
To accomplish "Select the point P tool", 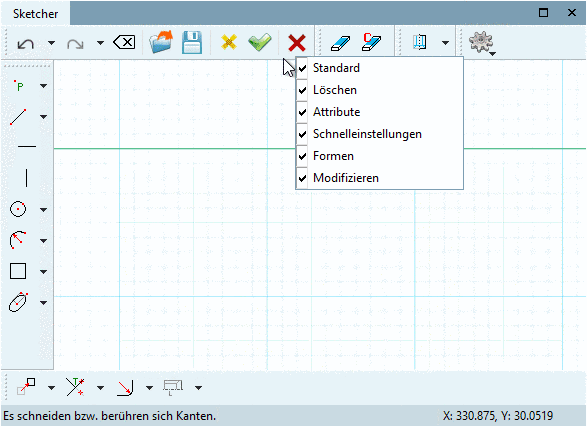I will [19, 86].
